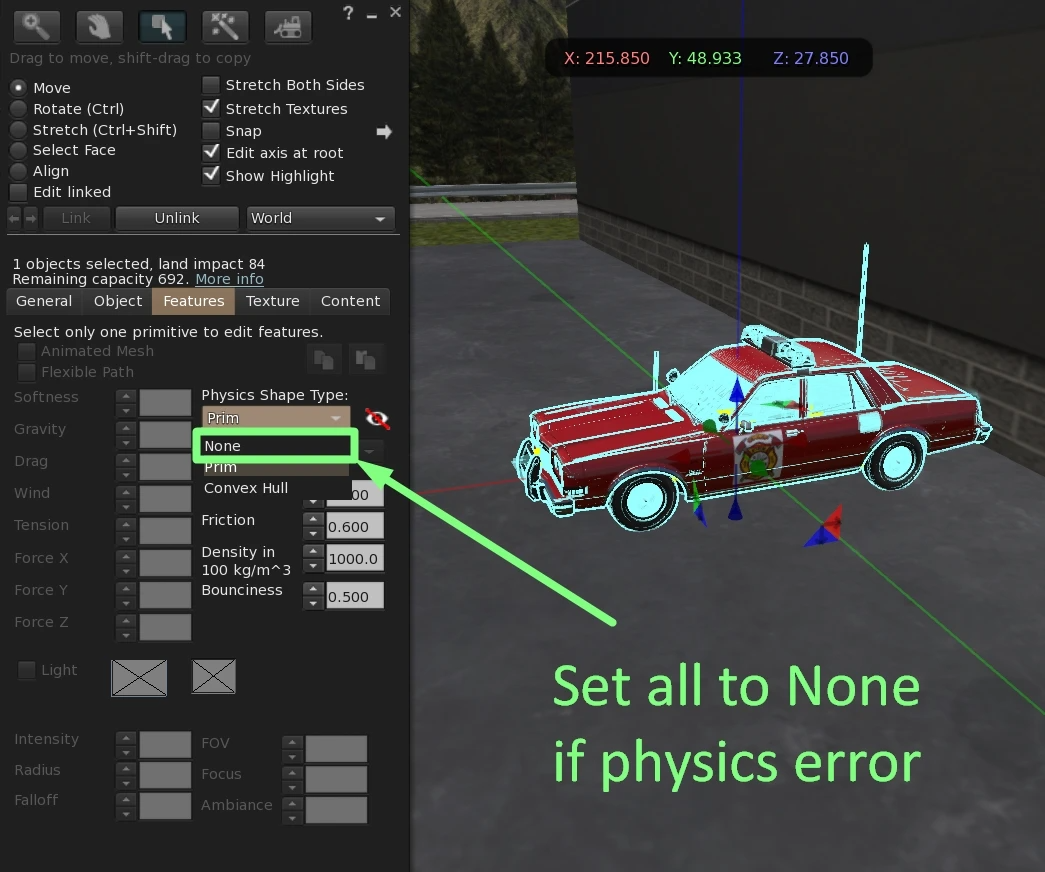Viewport: 1045px width, 872px height.
Task: Select the Land bulldozer tool
Action: tap(288, 26)
